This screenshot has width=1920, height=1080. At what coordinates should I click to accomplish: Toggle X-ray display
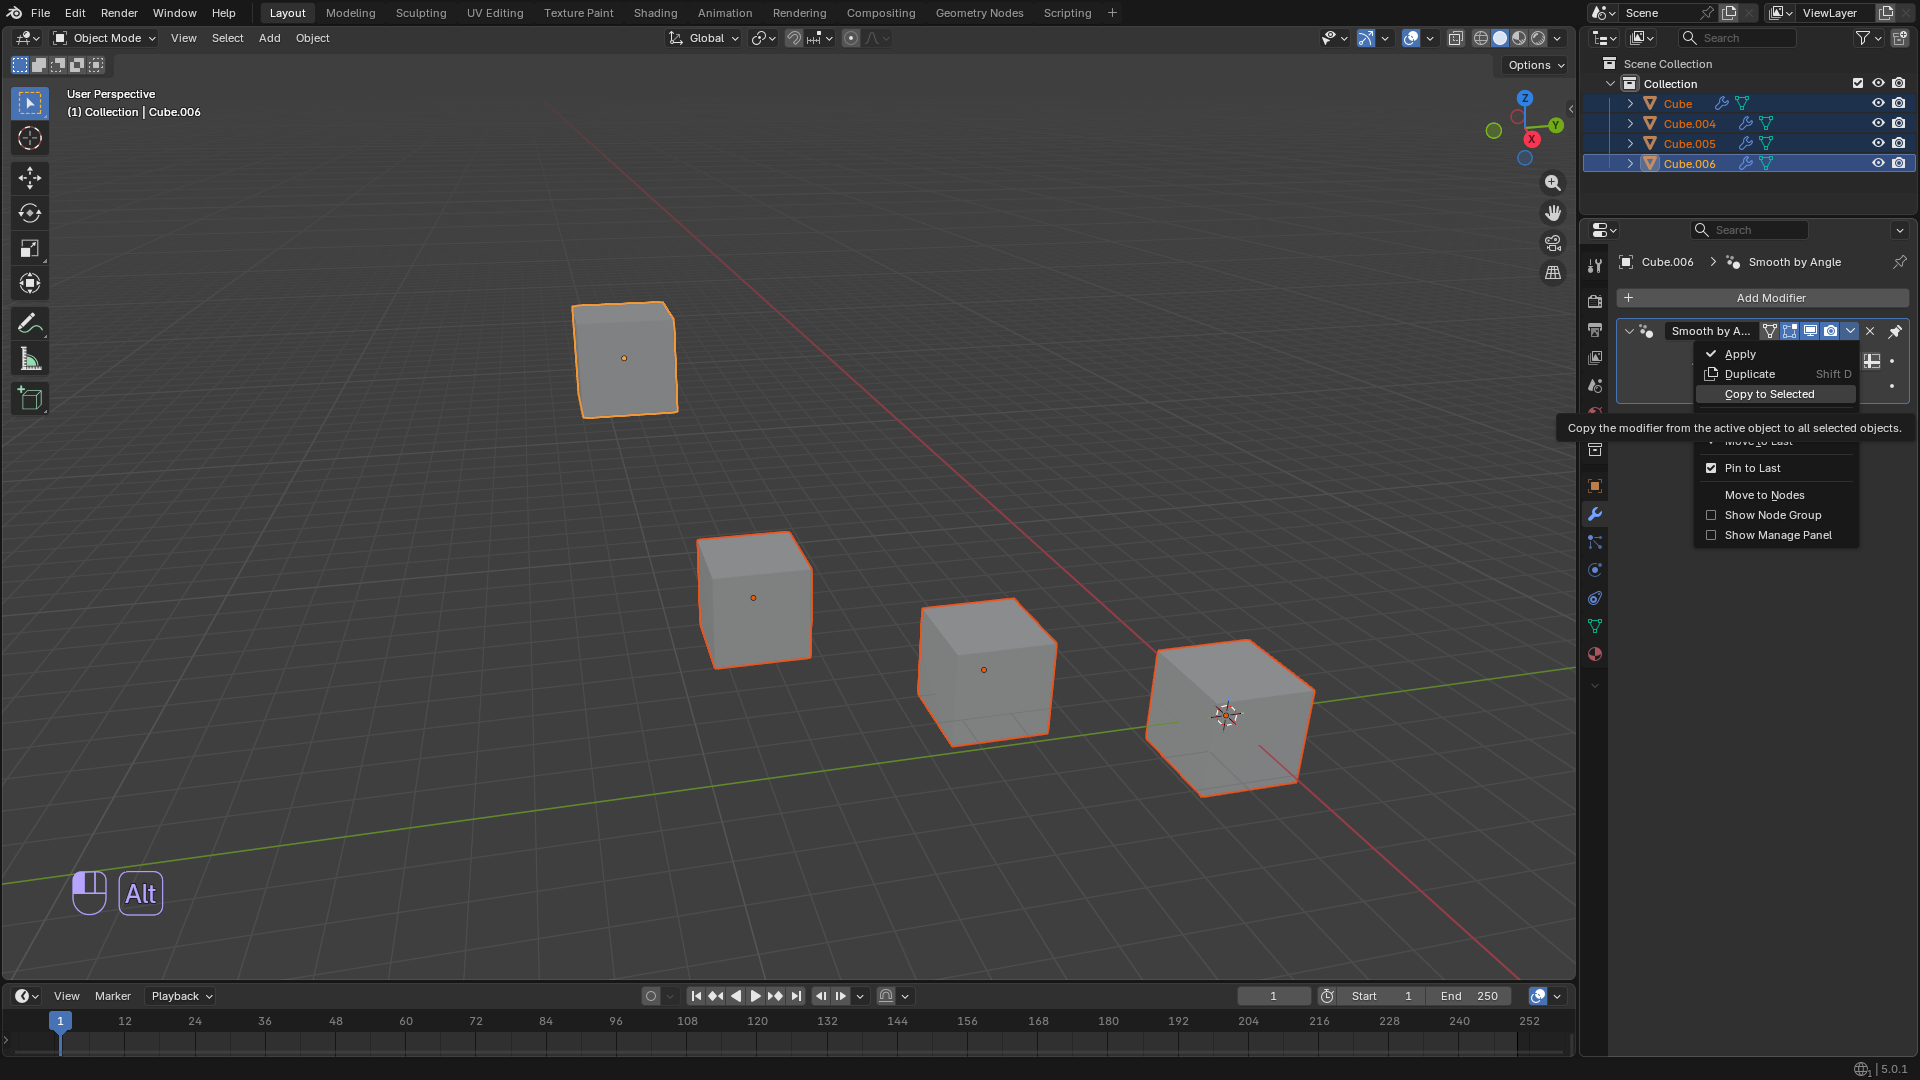1456,38
